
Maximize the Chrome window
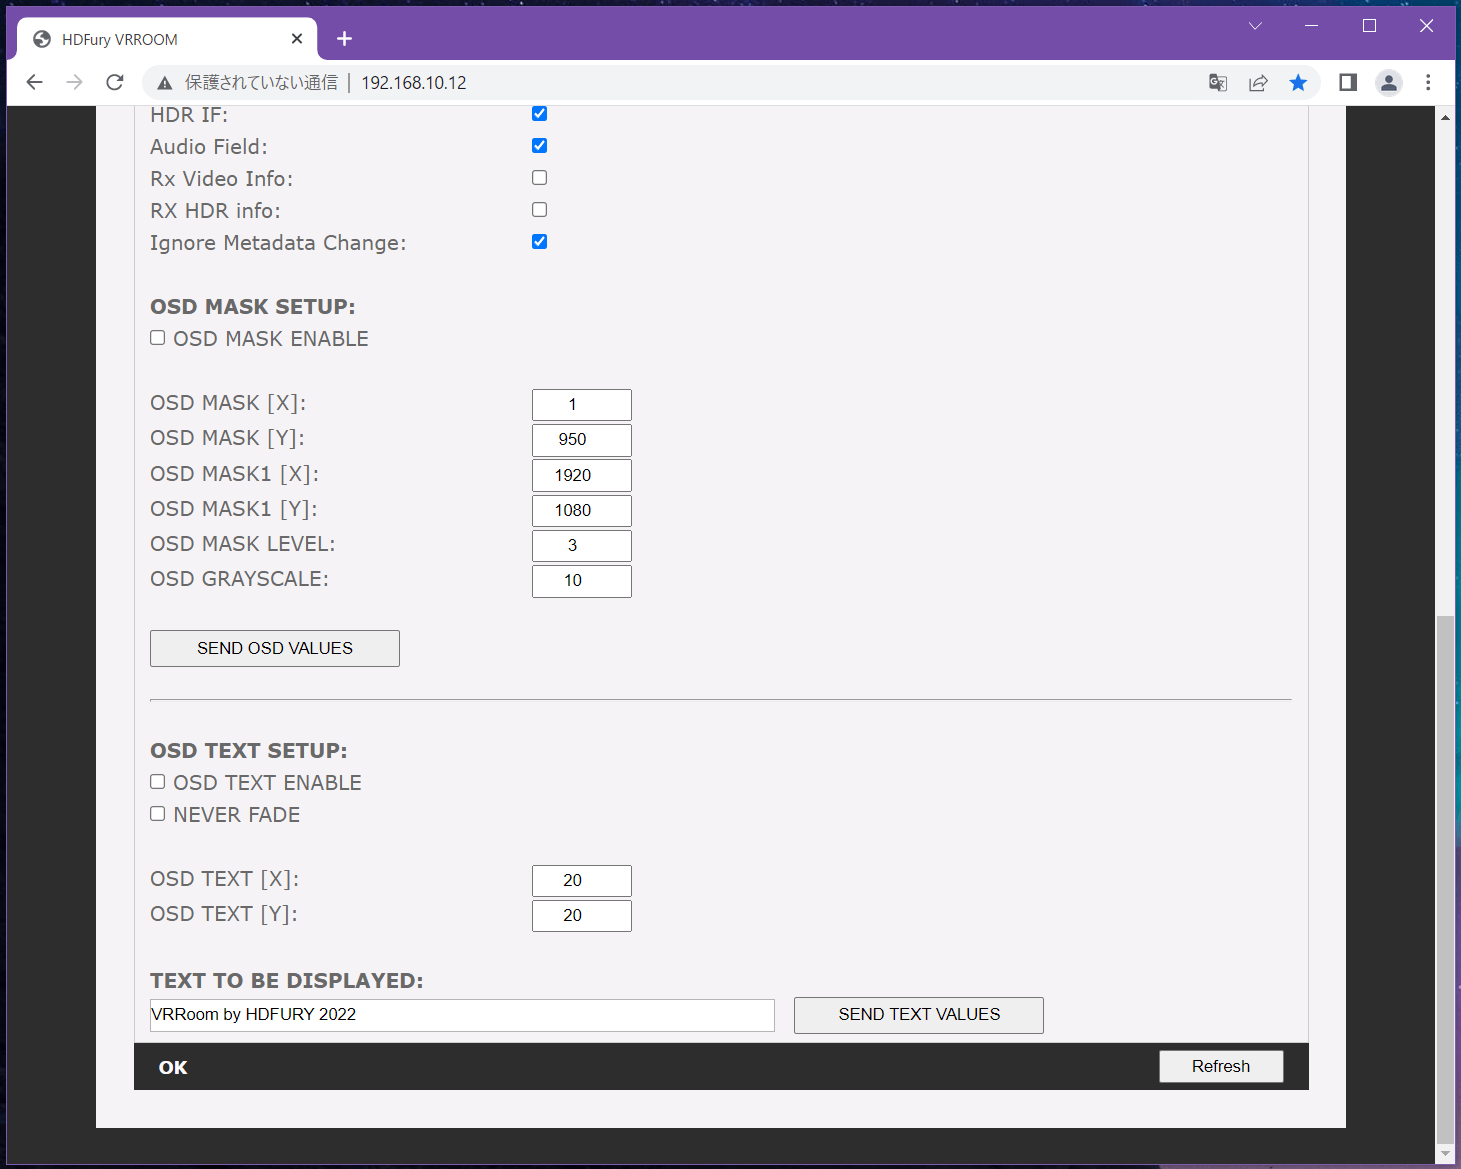pyautogui.click(x=1370, y=26)
